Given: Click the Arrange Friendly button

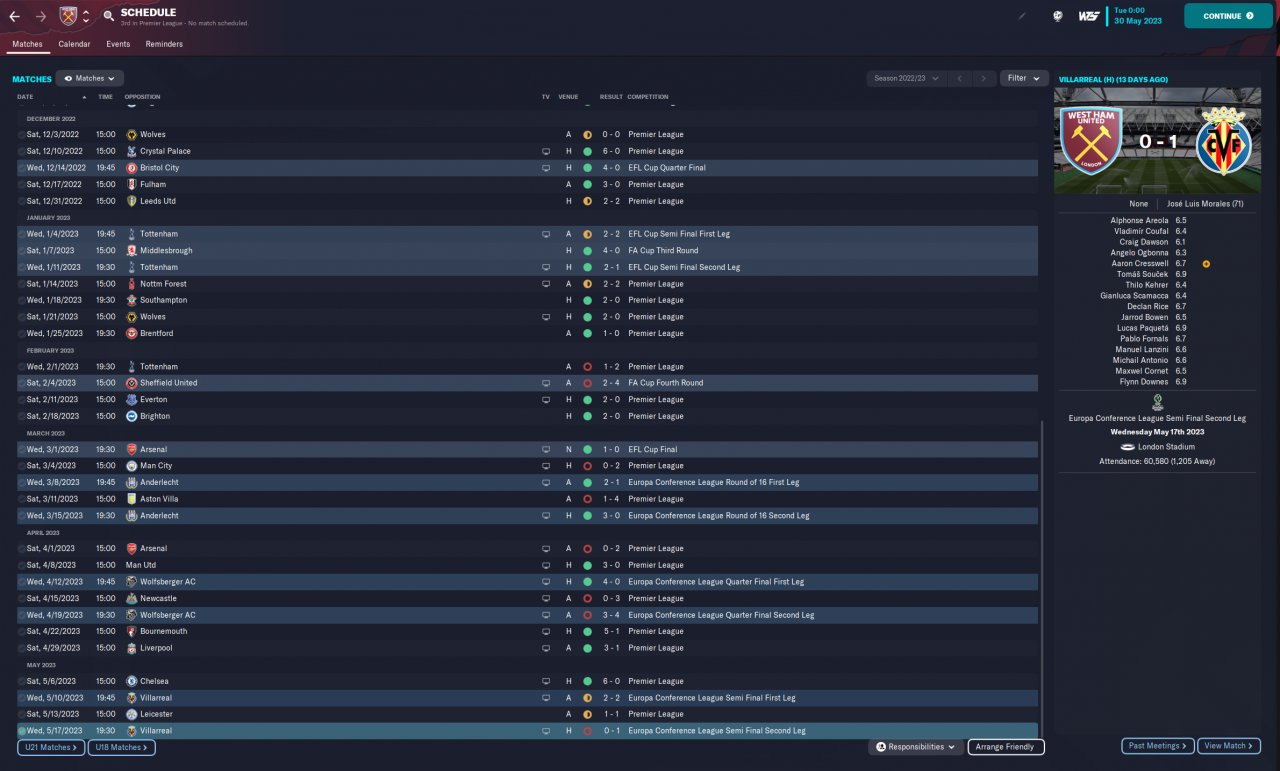Looking at the screenshot, I should point(1006,747).
